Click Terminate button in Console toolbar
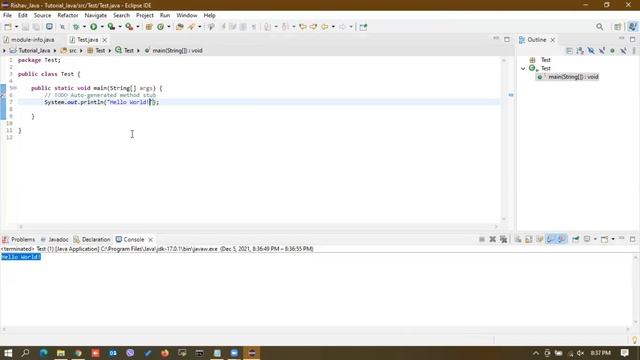Viewport: 640px width, 360px height. click(x=482, y=240)
